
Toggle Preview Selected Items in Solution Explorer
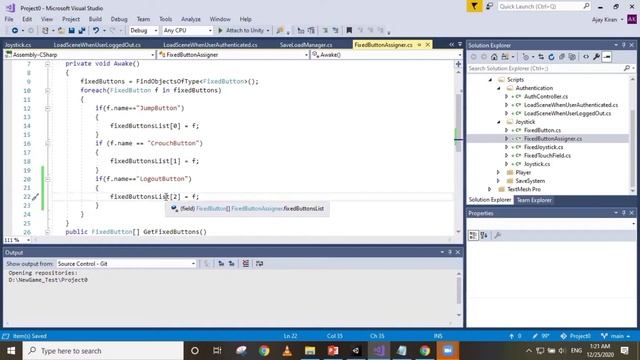(x=607, y=57)
